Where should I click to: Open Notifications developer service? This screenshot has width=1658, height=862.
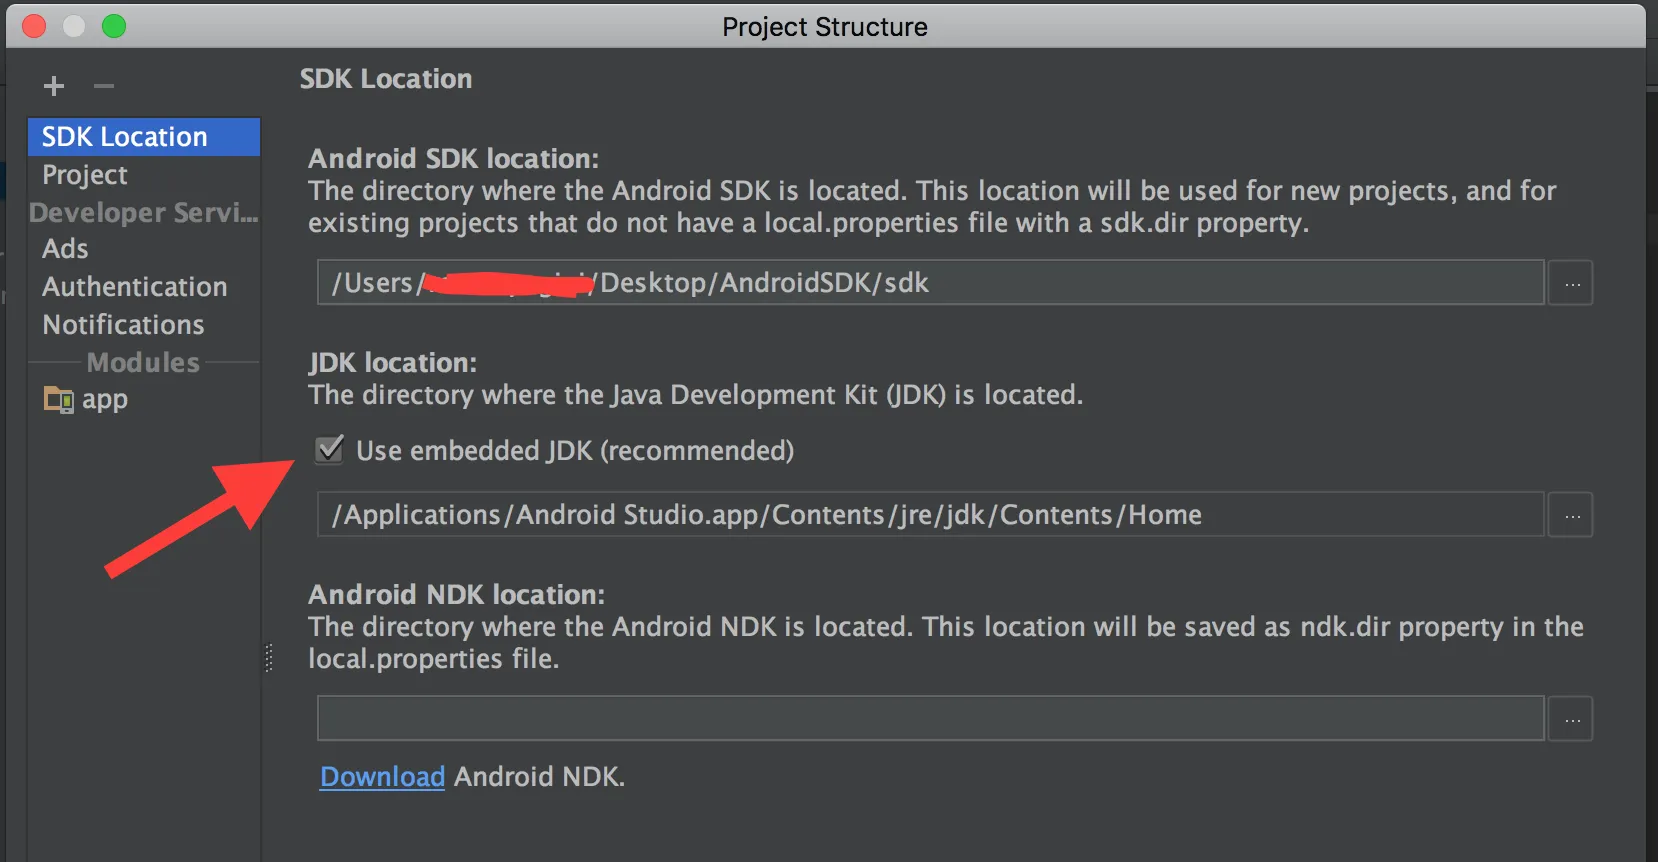tap(124, 325)
